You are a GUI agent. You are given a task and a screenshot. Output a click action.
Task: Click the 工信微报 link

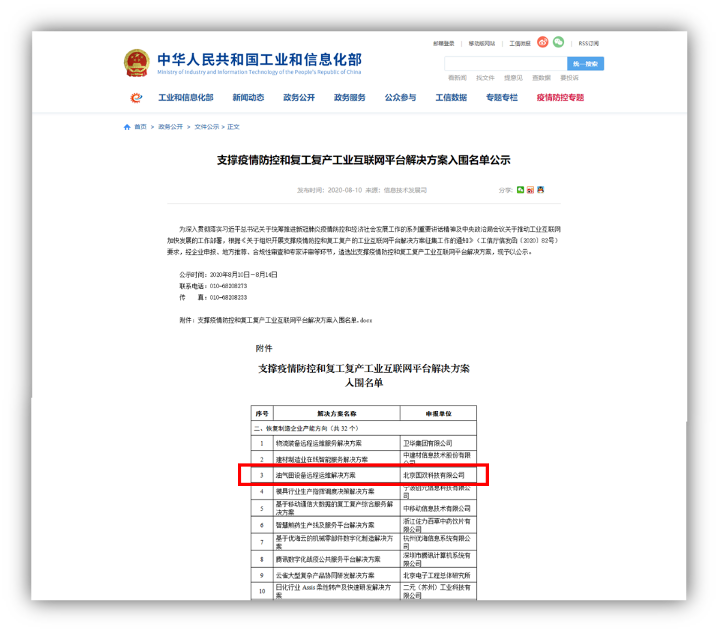coord(520,44)
